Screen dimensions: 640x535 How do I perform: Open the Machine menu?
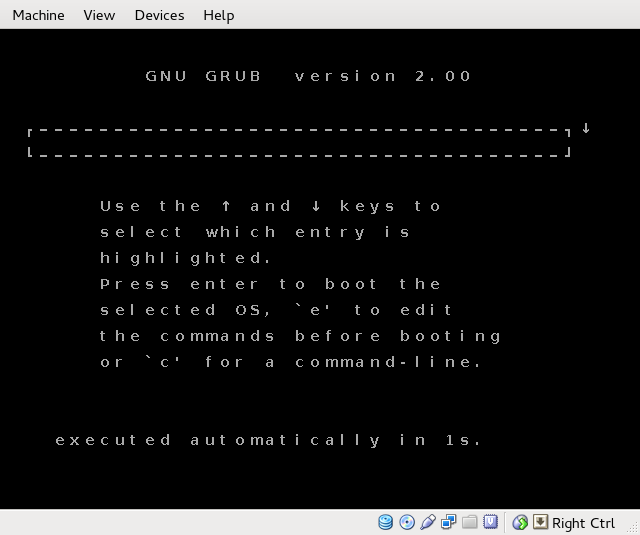tap(38, 15)
